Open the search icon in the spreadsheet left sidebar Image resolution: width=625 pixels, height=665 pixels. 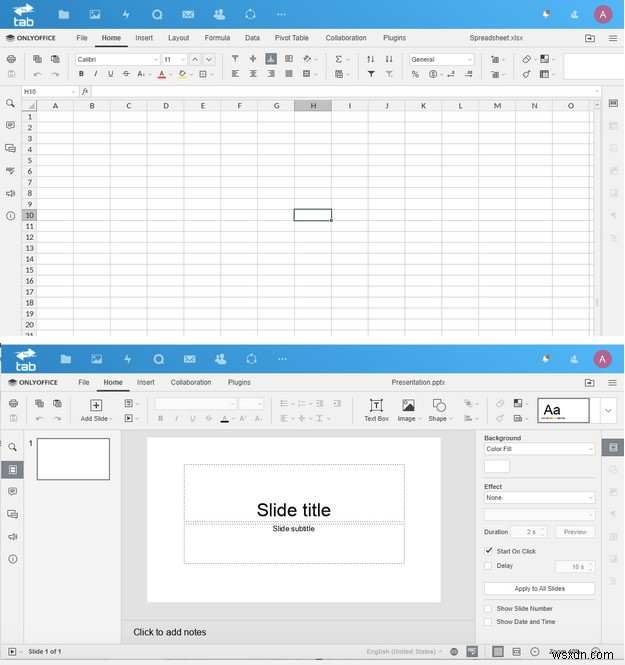(x=11, y=103)
